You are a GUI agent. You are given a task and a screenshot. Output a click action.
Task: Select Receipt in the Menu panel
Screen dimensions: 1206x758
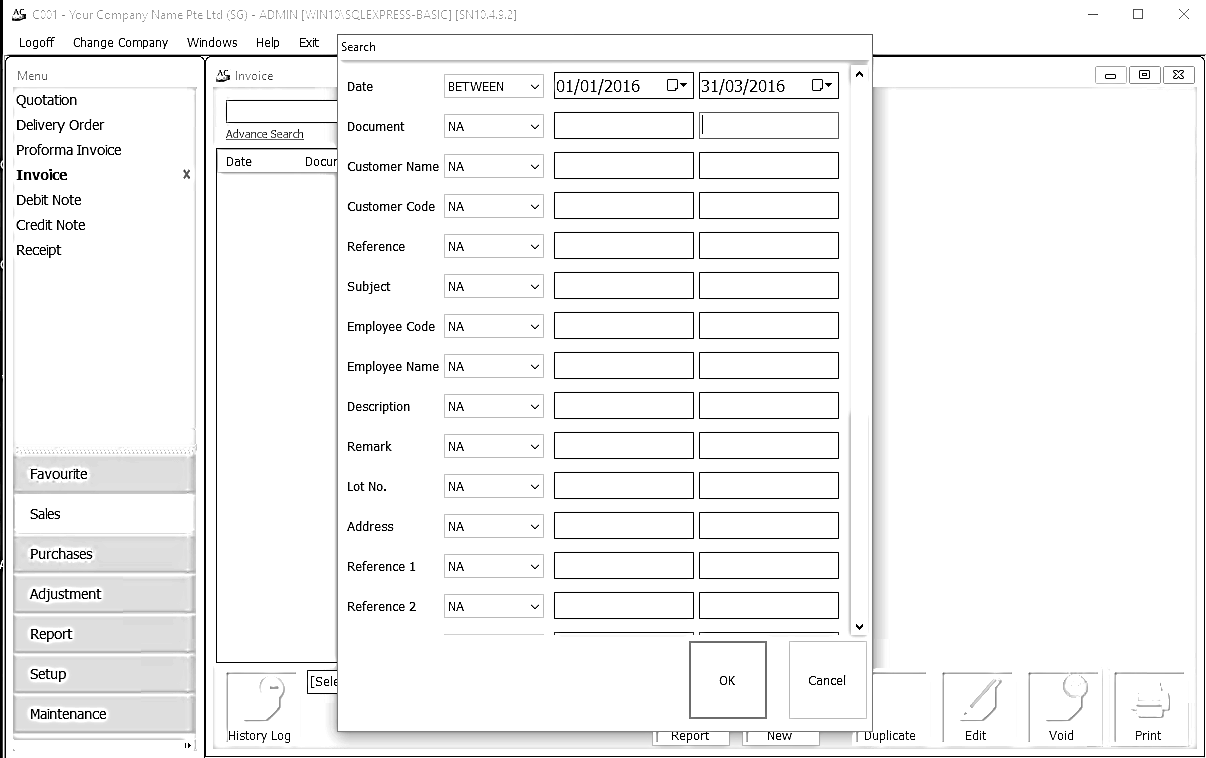coord(39,250)
